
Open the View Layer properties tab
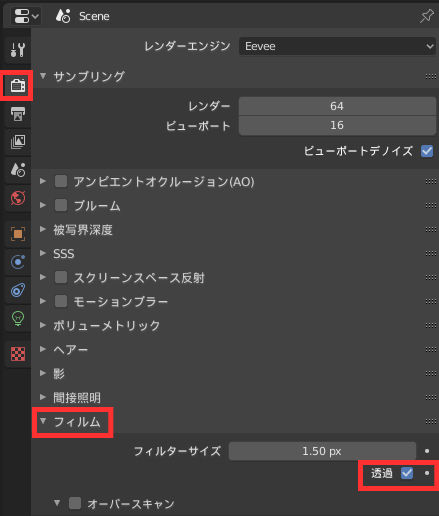click(18, 142)
